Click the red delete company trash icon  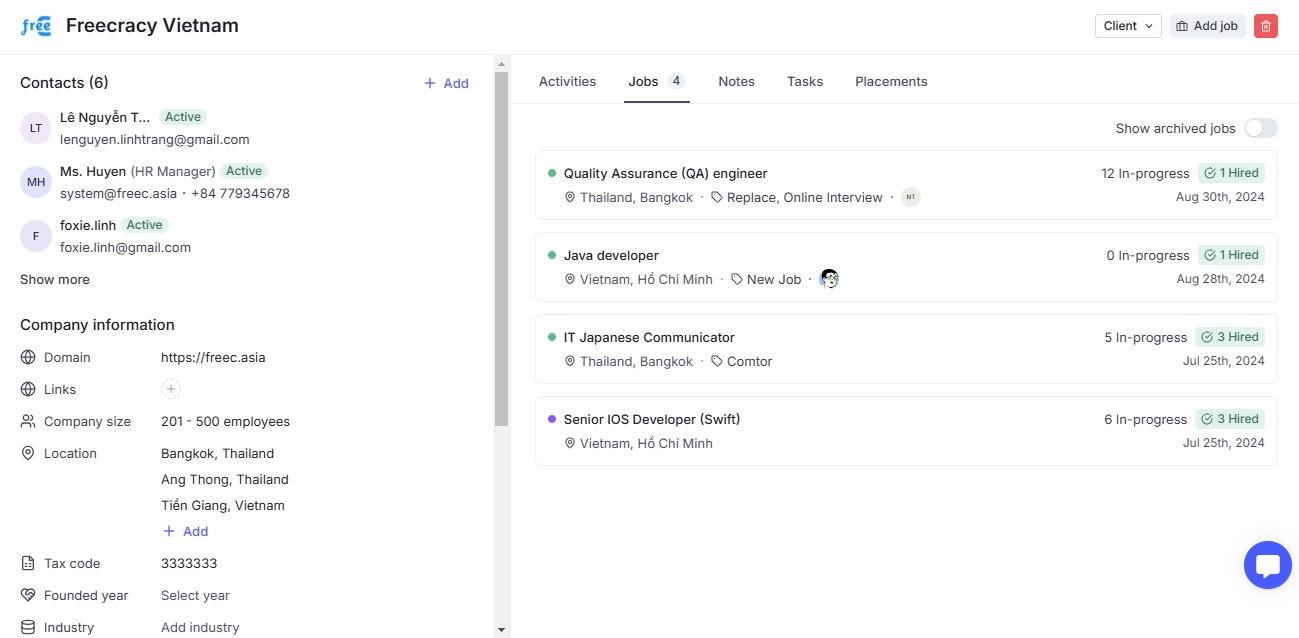click(1266, 26)
